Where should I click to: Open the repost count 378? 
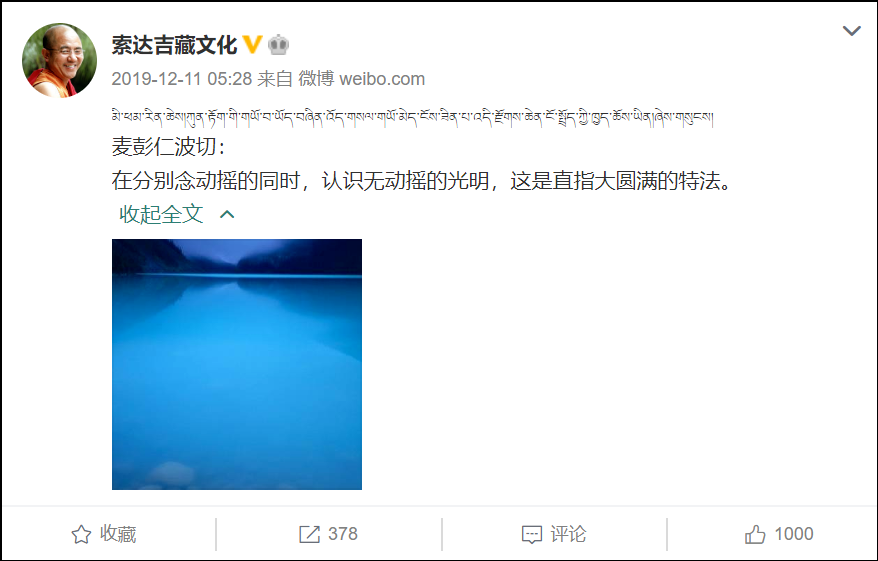click(x=343, y=534)
